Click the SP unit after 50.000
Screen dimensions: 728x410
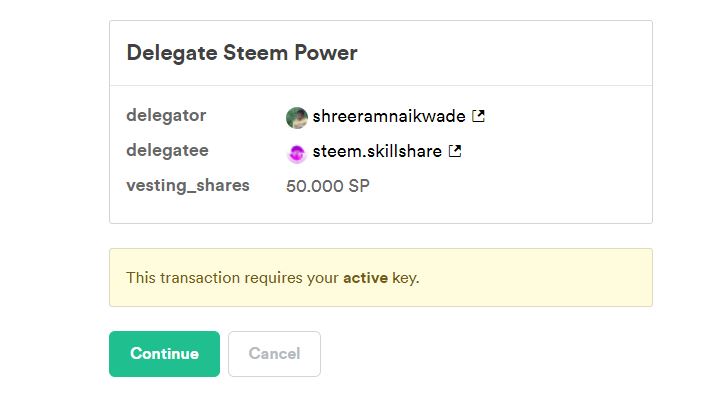pos(359,186)
